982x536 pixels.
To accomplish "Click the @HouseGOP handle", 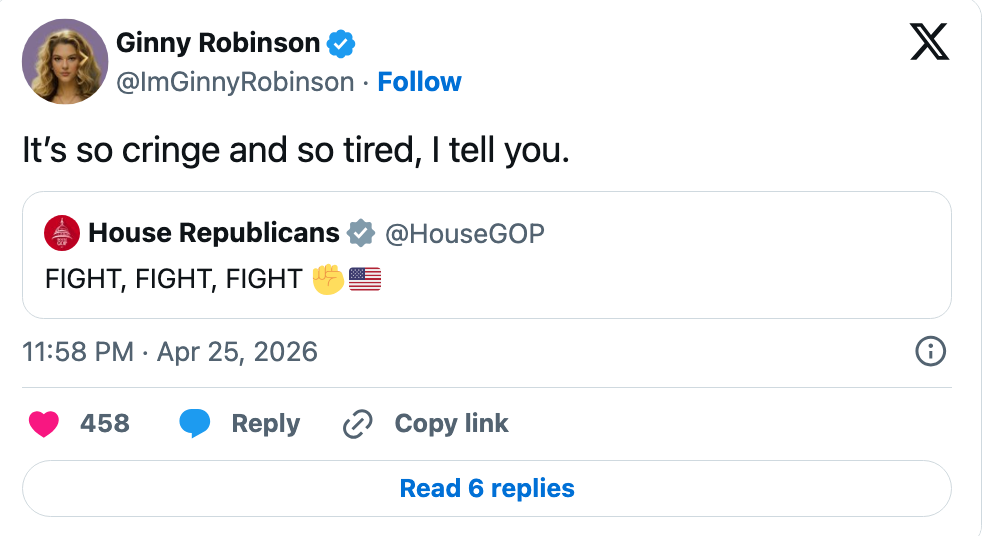I will tap(465, 233).
